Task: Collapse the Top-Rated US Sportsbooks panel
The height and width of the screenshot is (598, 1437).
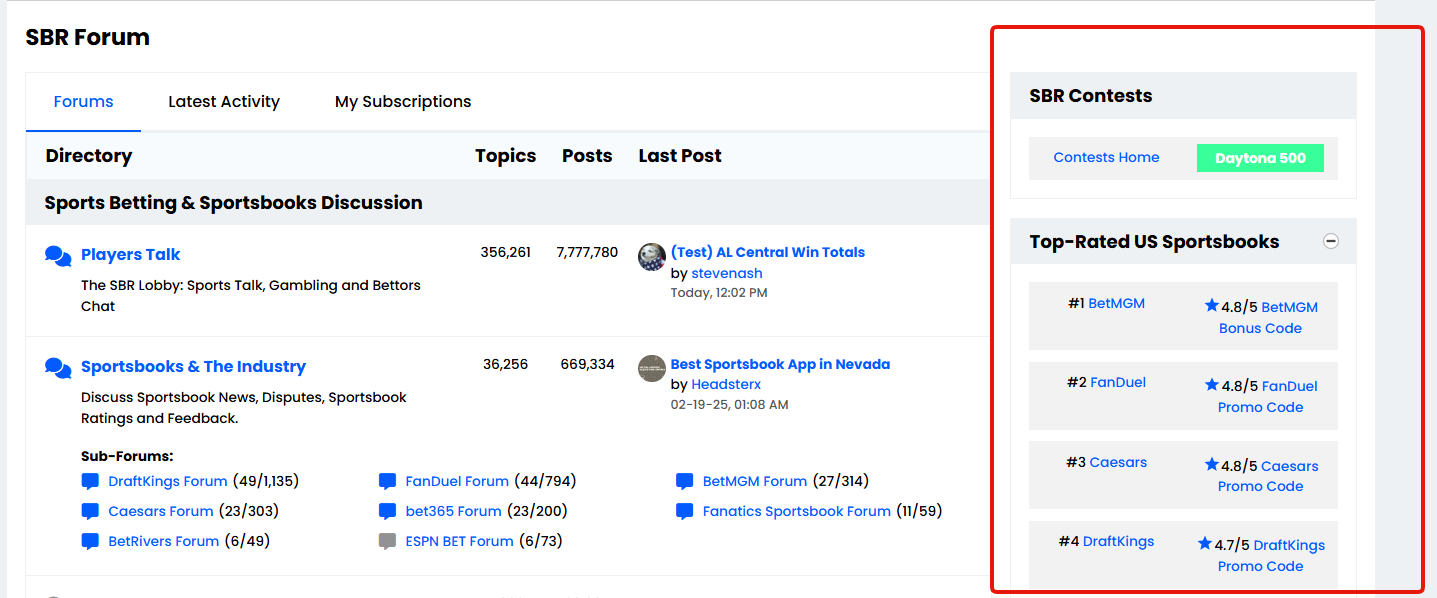Action: pyautogui.click(x=1331, y=241)
